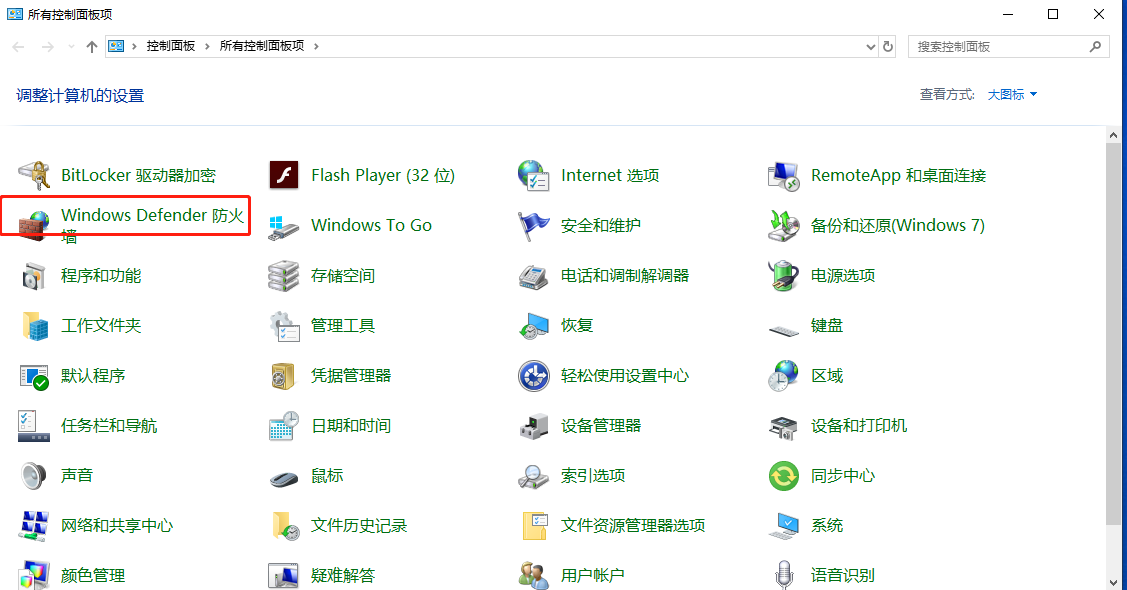Open the 大图标 view dropdown

point(1011,94)
